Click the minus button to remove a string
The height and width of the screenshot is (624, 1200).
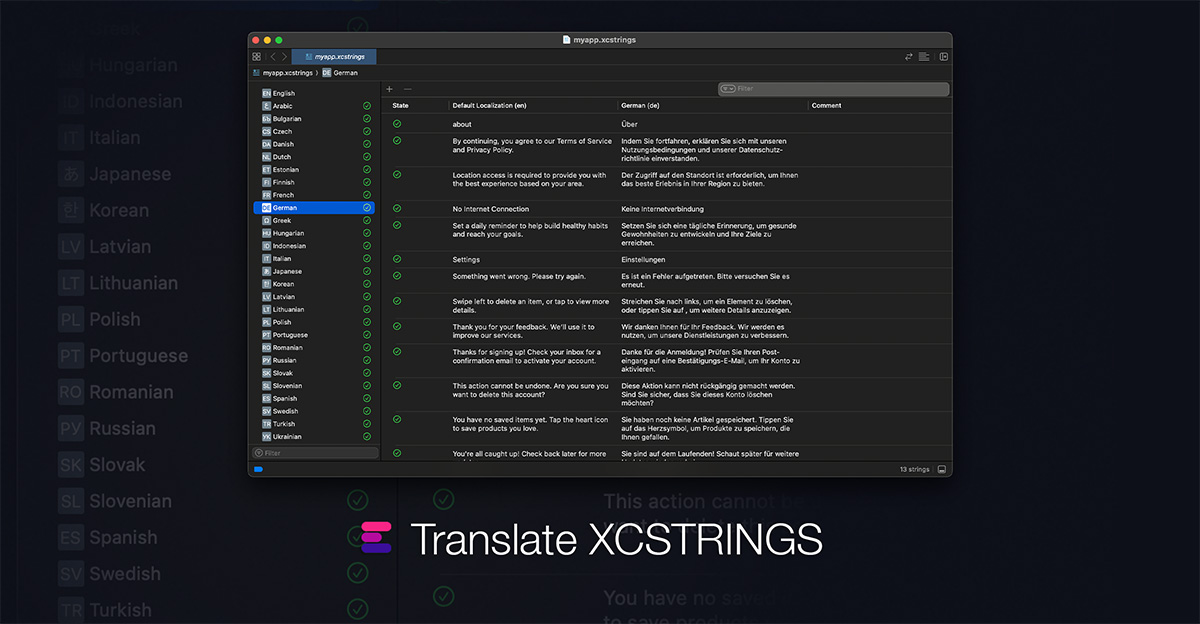point(407,89)
